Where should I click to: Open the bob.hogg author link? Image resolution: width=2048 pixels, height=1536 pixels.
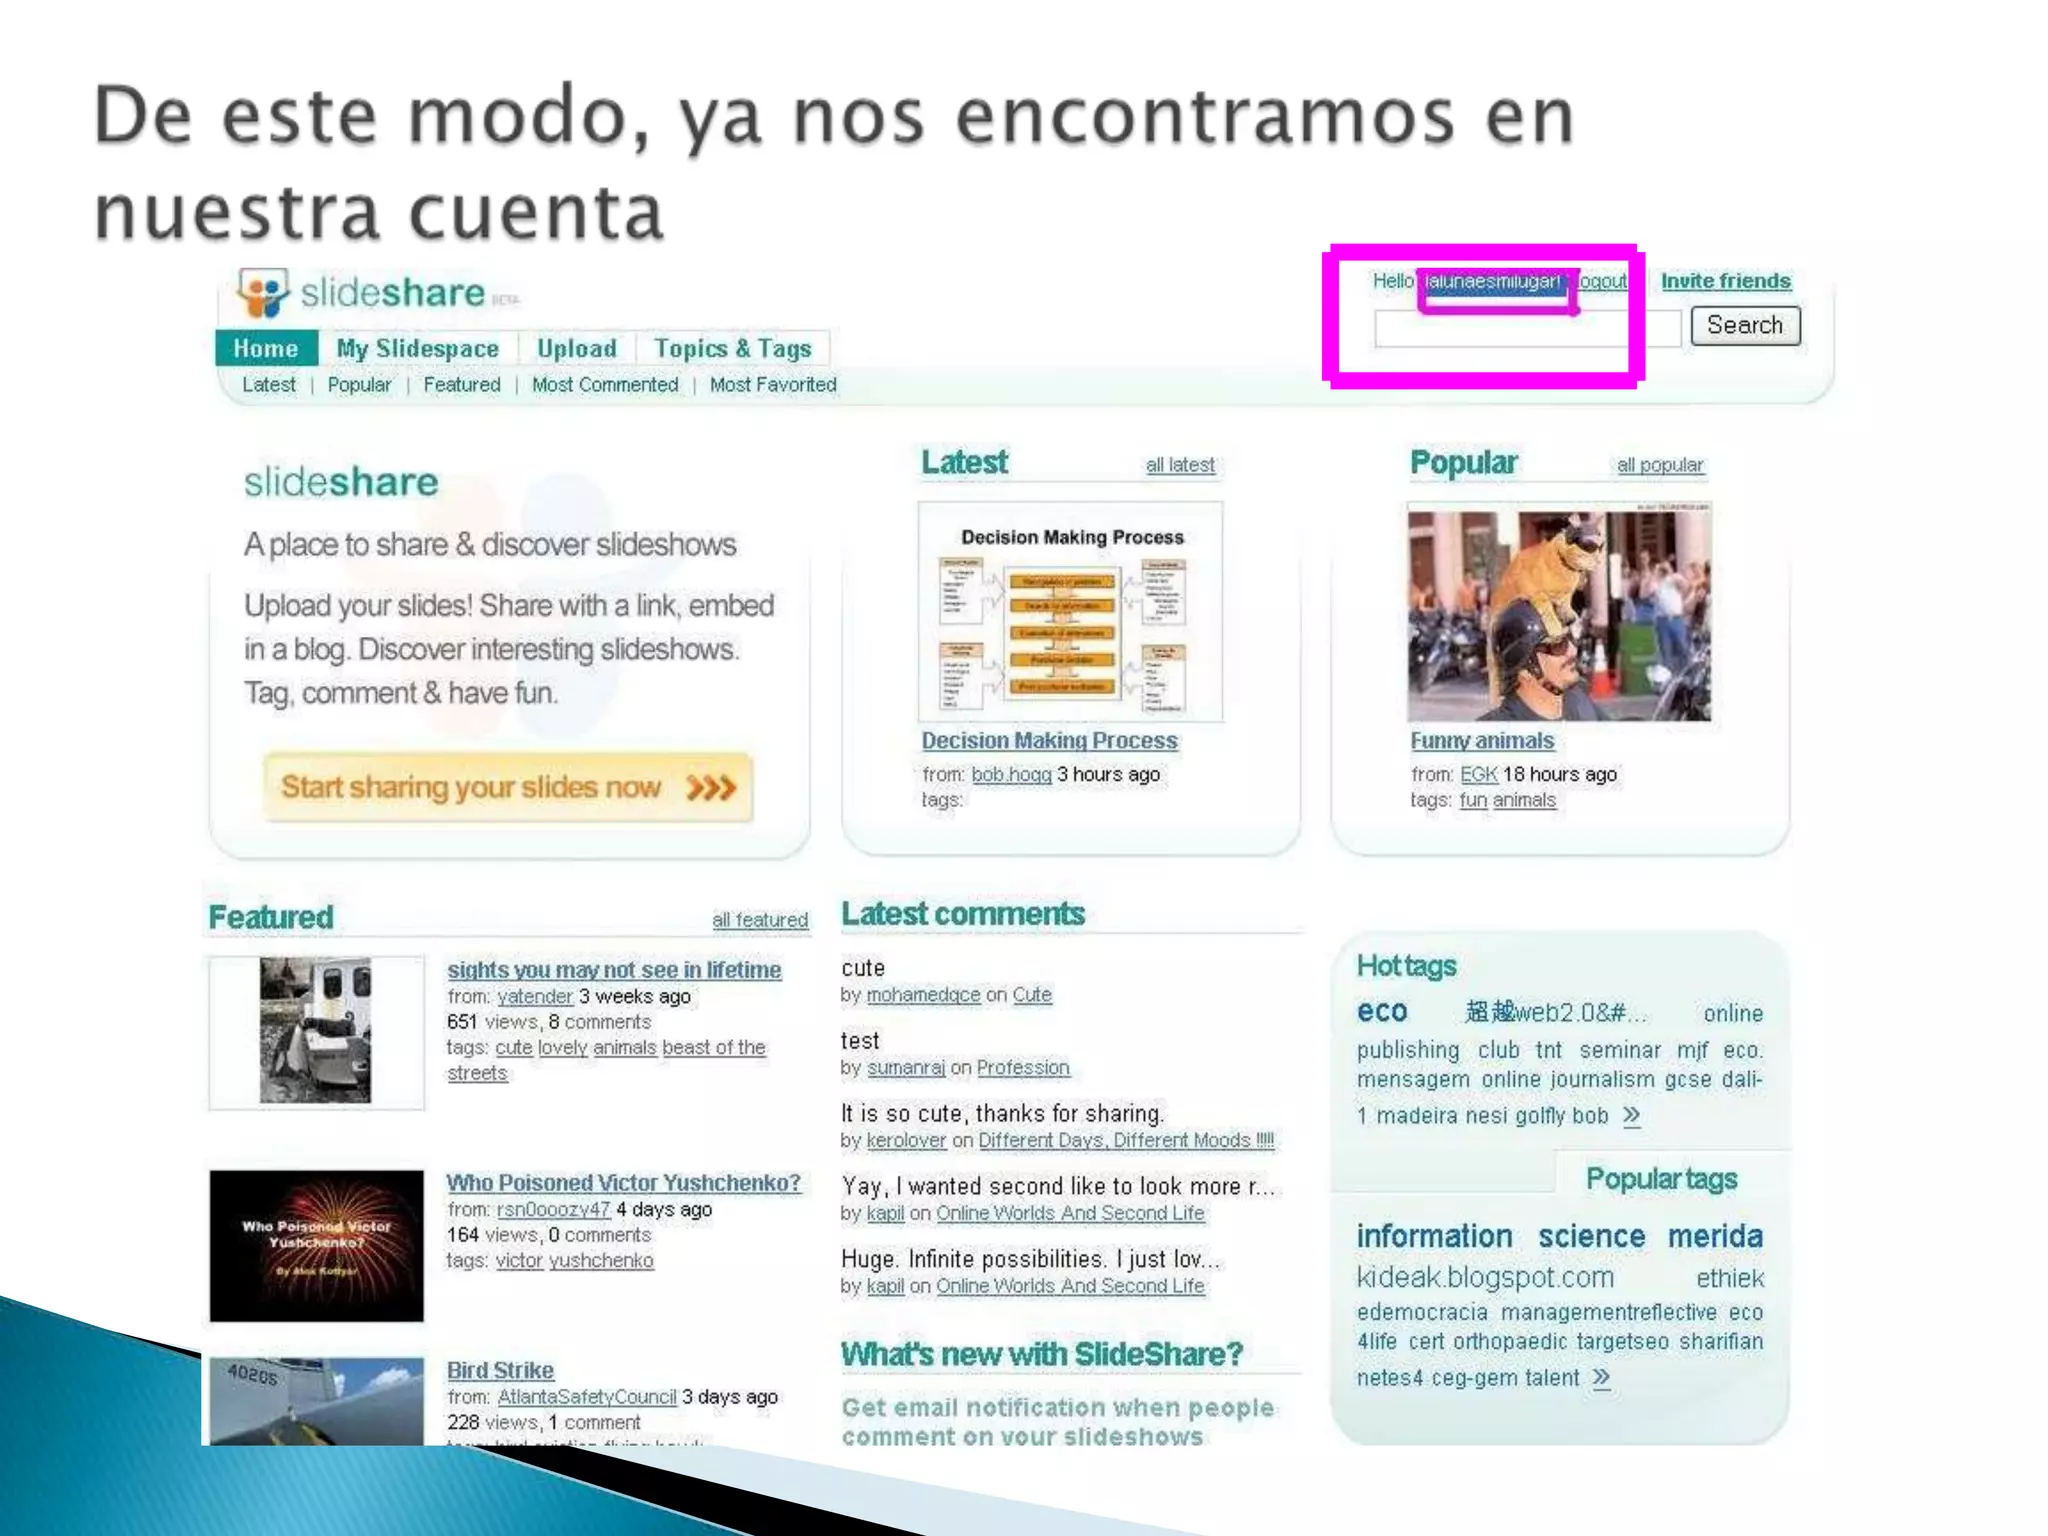point(1011,775)
